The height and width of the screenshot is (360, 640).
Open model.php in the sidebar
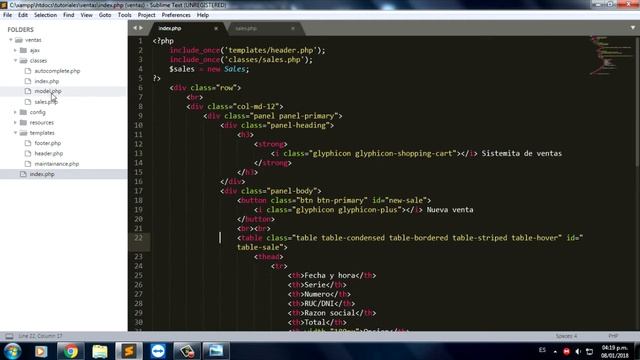coord(48,91)
